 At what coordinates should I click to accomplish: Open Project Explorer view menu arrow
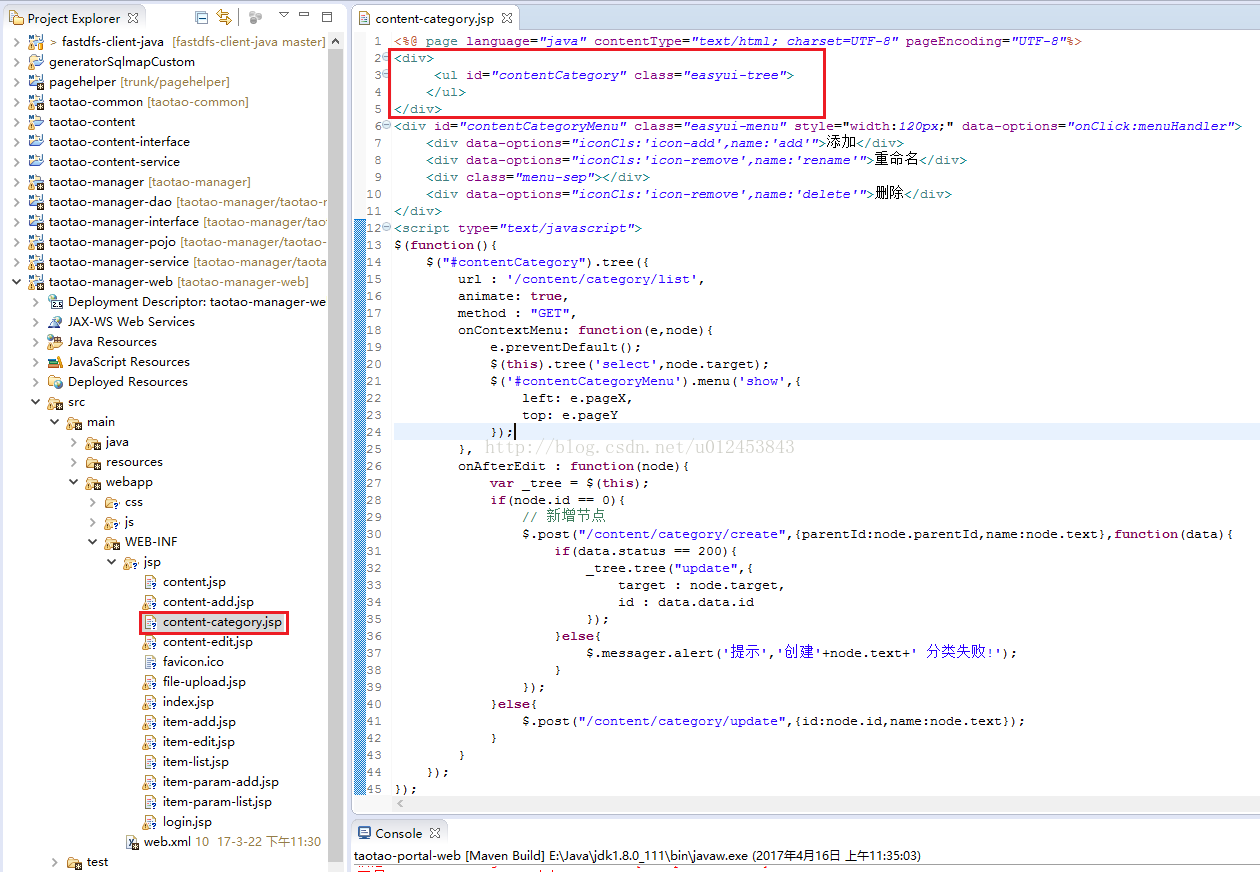coord(284,16)
